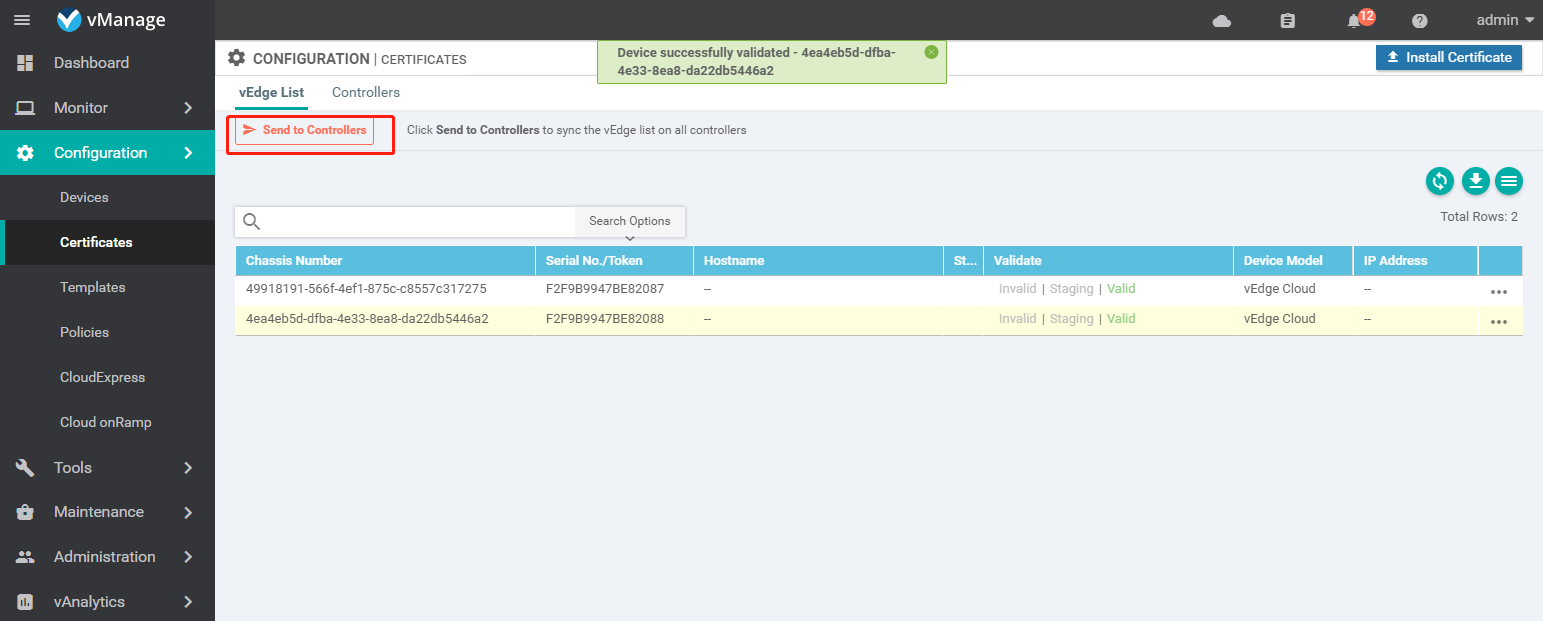This screenshot has width=1543, height=621.
Task: Sort by Chassis Number column header
Action: point(385,260)
